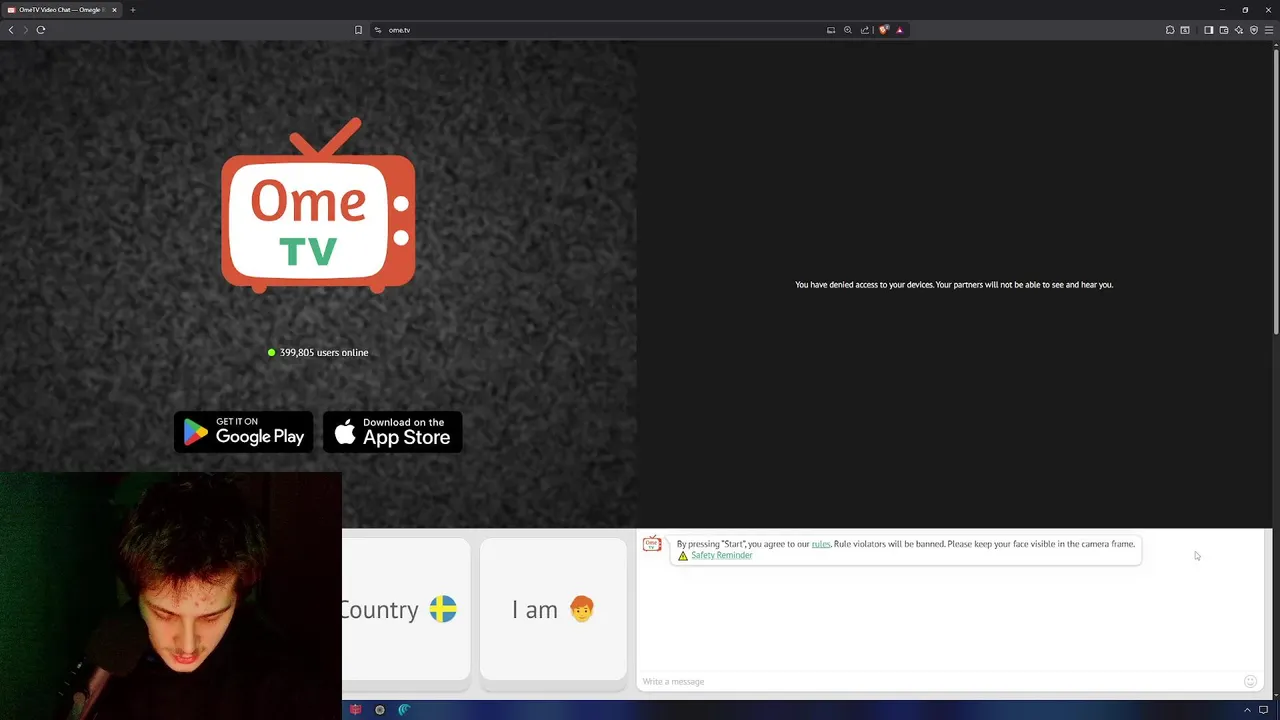Screen dimensions: 1280x720
Task: Open the Country selector with Swedish flag
Action: coord(406,609)
